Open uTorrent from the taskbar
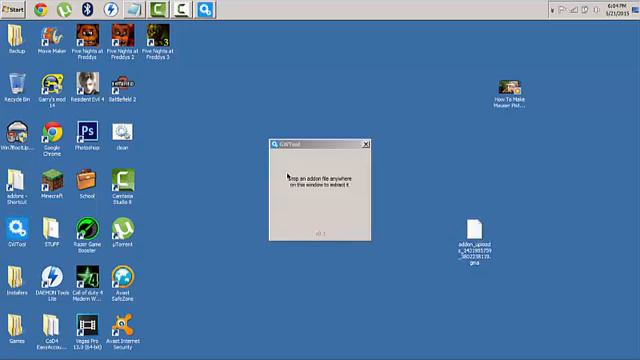Image resolution: width=640 pixels, height=360 pixels. click(x=64, y=9)
